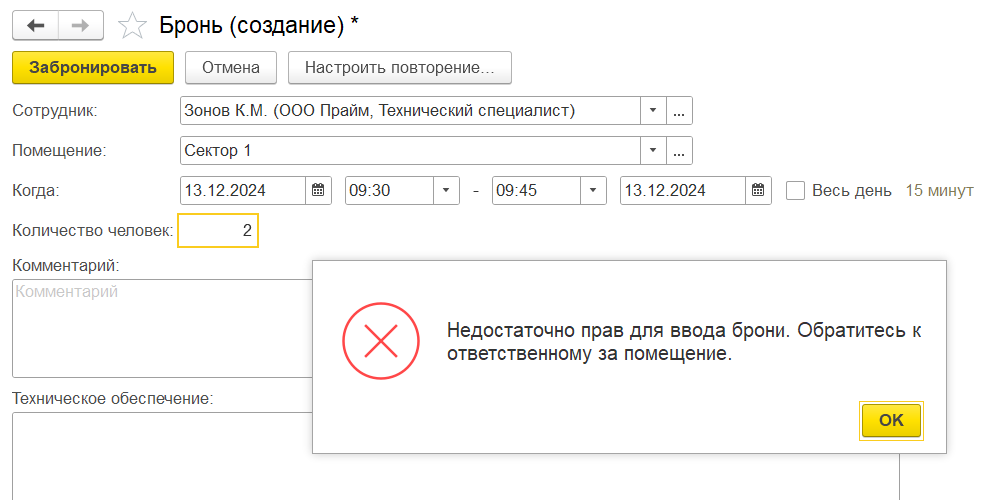Open calendar picker for start date
Screen dimensions: 994x500
tap(318, 190)
